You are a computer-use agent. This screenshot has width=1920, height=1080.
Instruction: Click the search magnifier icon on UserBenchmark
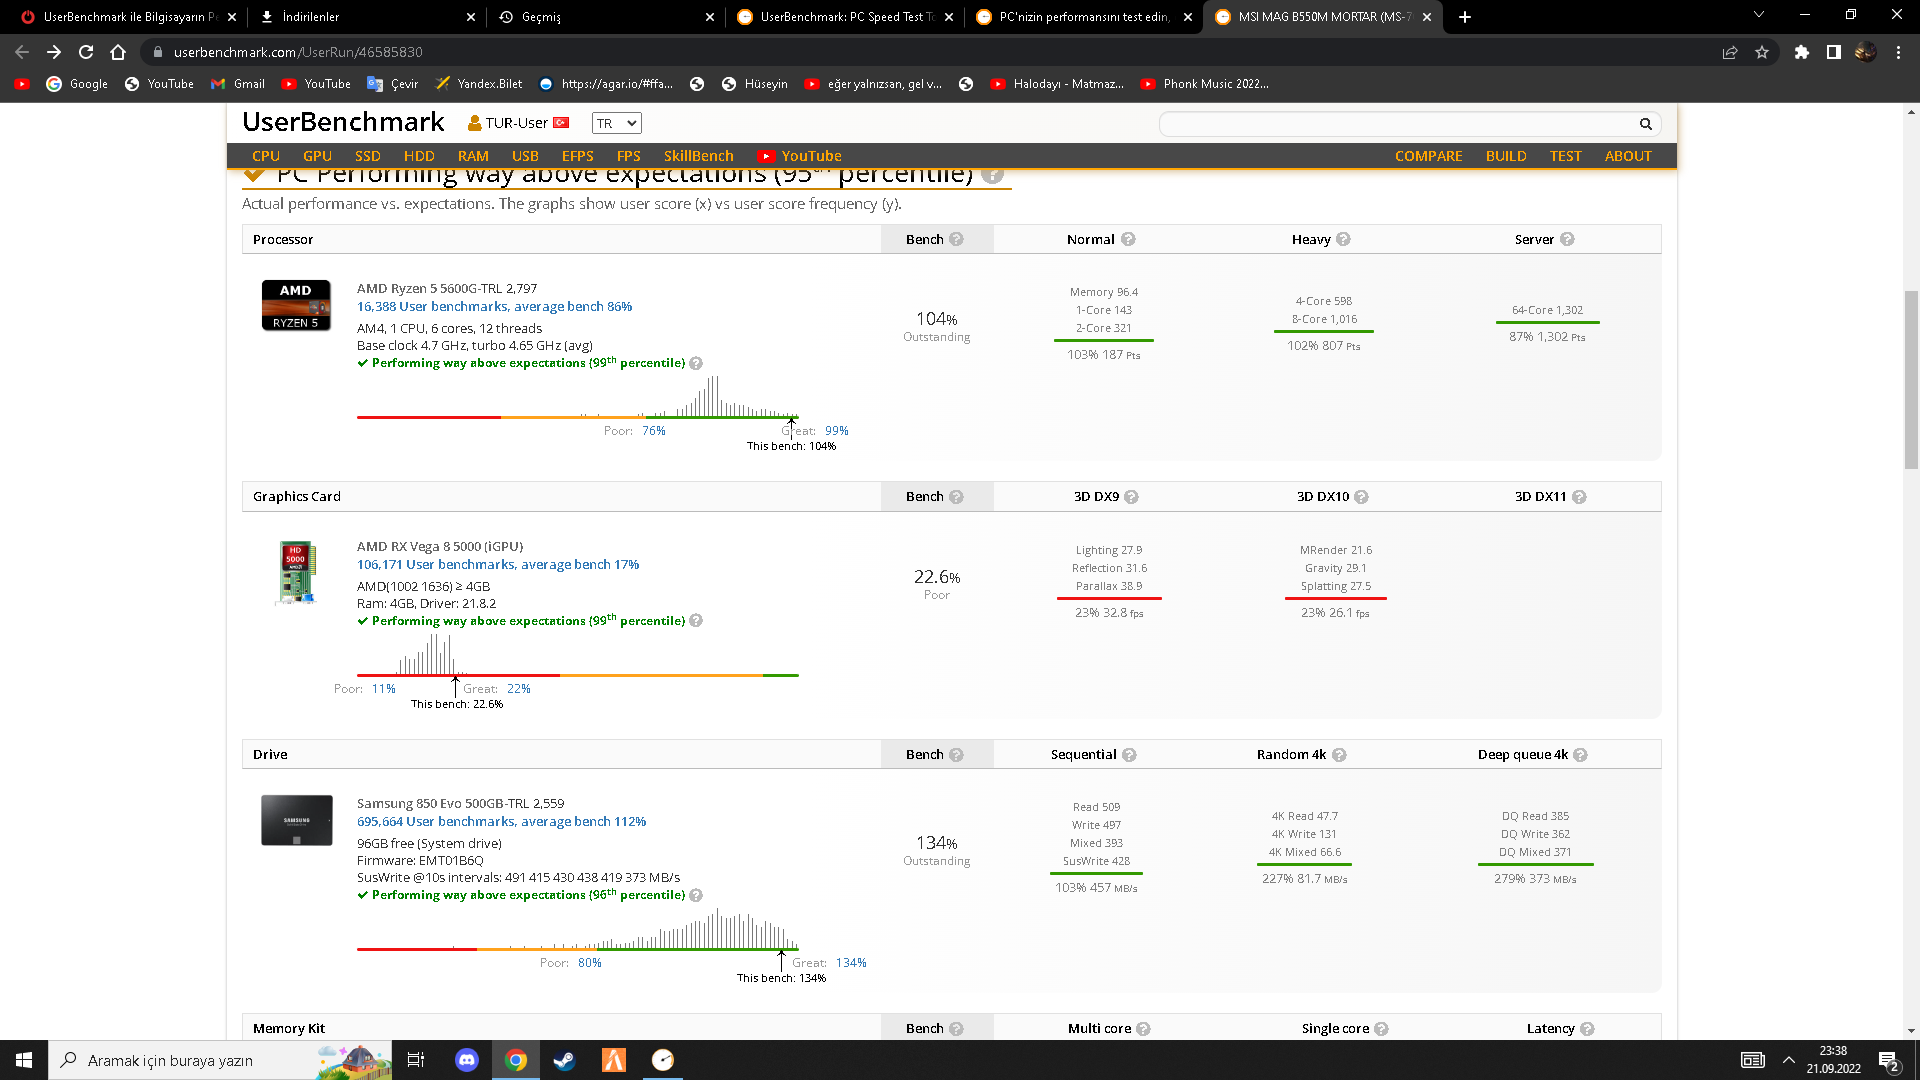[1645, 124]
